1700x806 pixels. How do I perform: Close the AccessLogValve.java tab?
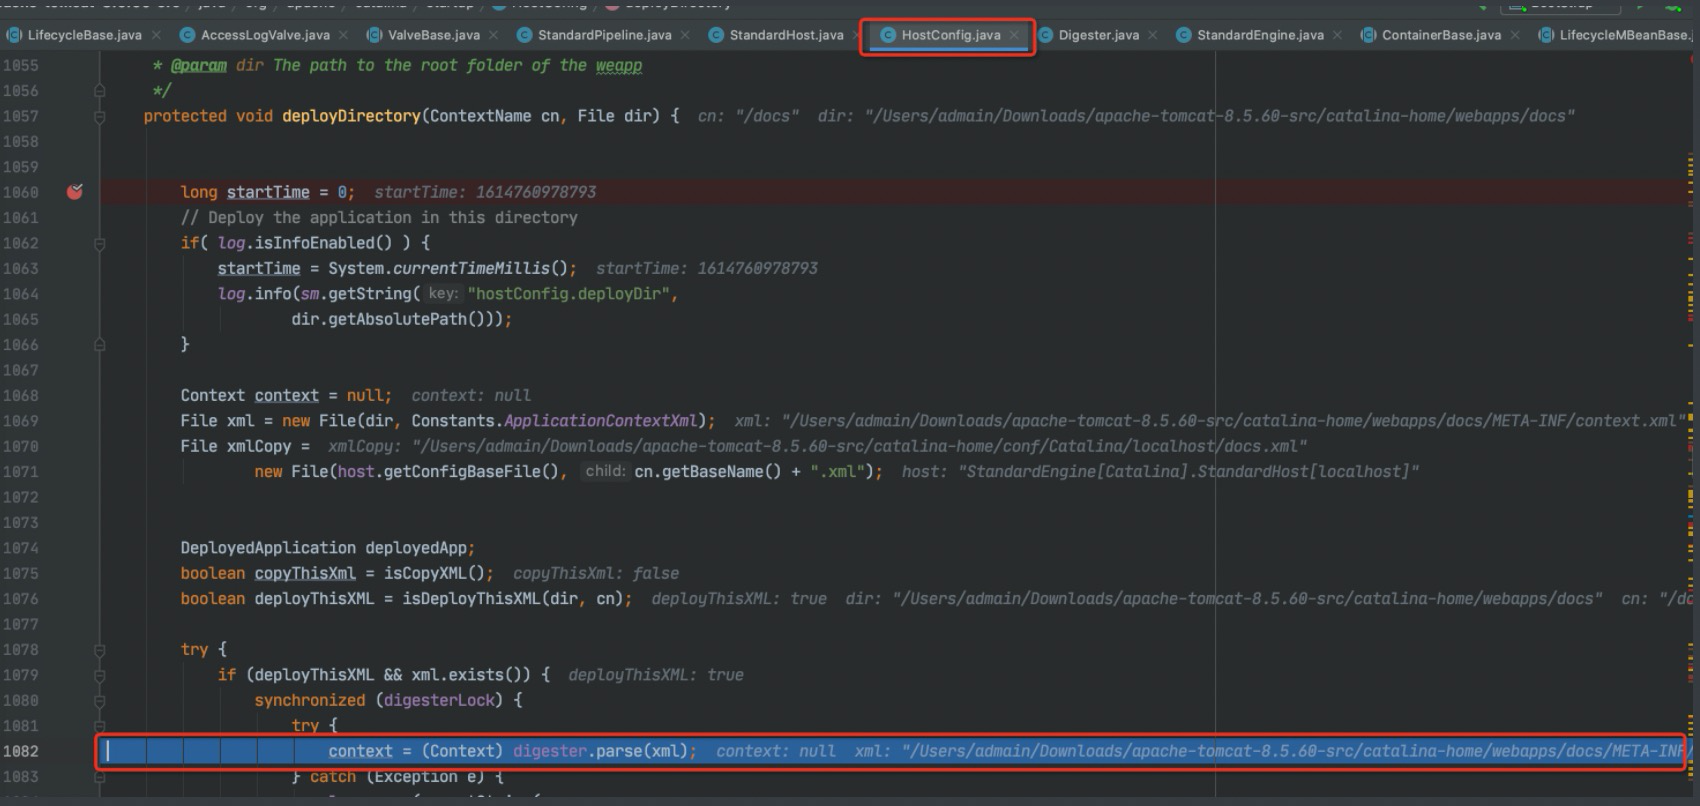coord(344,35)
